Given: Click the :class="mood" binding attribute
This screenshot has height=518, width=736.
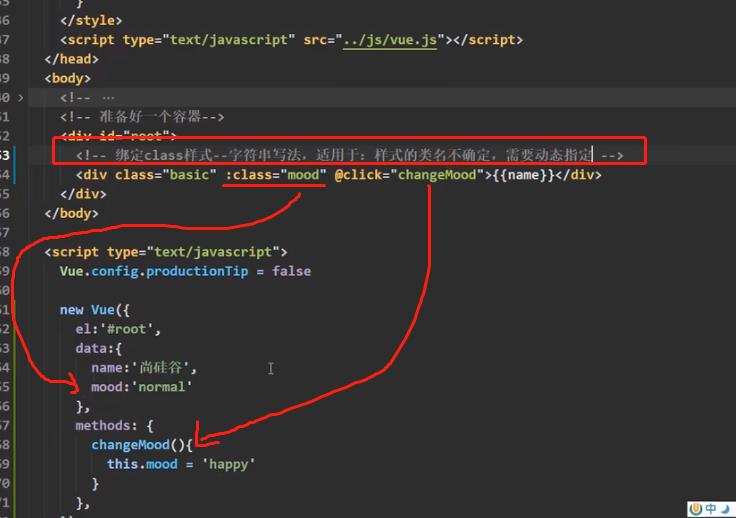Looking at the screenshot, I should (x=276, y=175).
